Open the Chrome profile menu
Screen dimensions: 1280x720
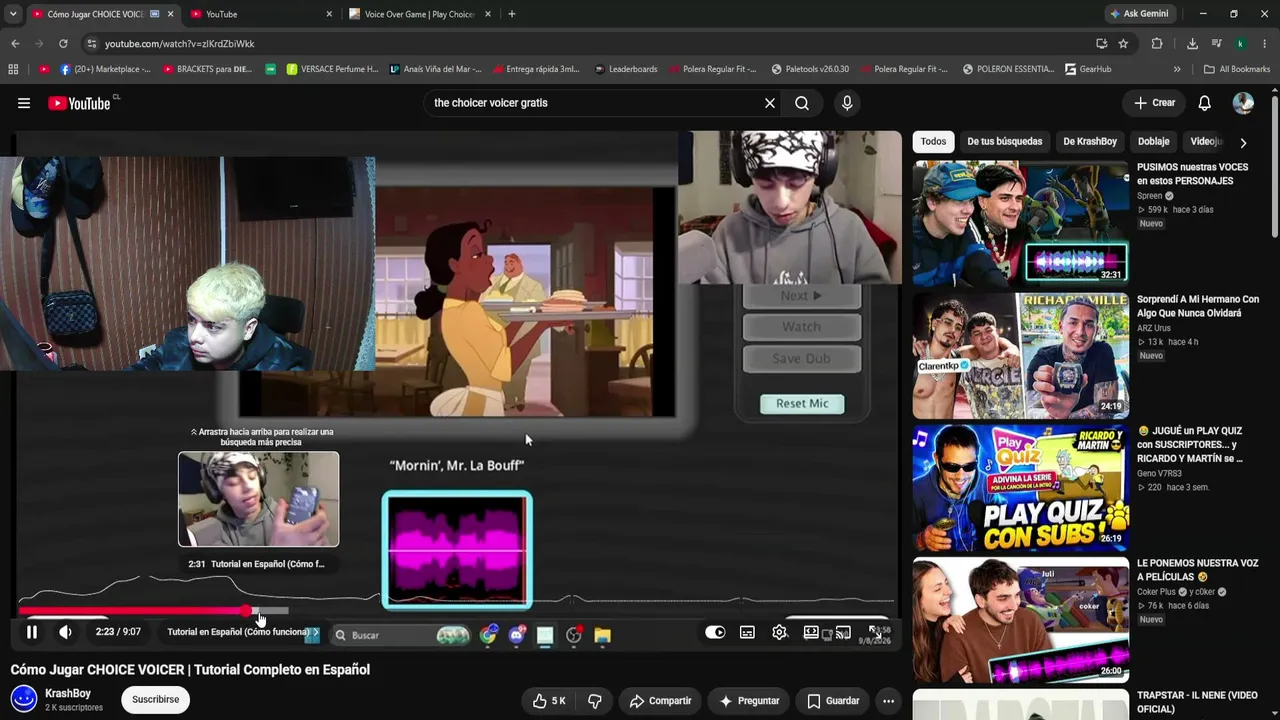click(1240, 44)
